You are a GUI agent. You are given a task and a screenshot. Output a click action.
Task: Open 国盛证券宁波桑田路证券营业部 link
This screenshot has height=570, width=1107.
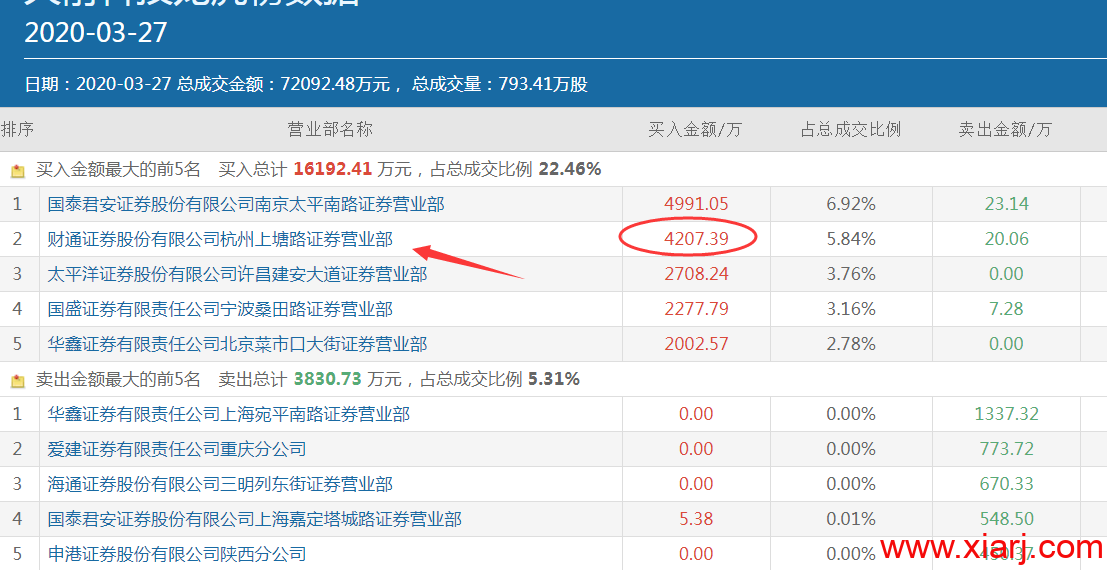tap(220, 309)
